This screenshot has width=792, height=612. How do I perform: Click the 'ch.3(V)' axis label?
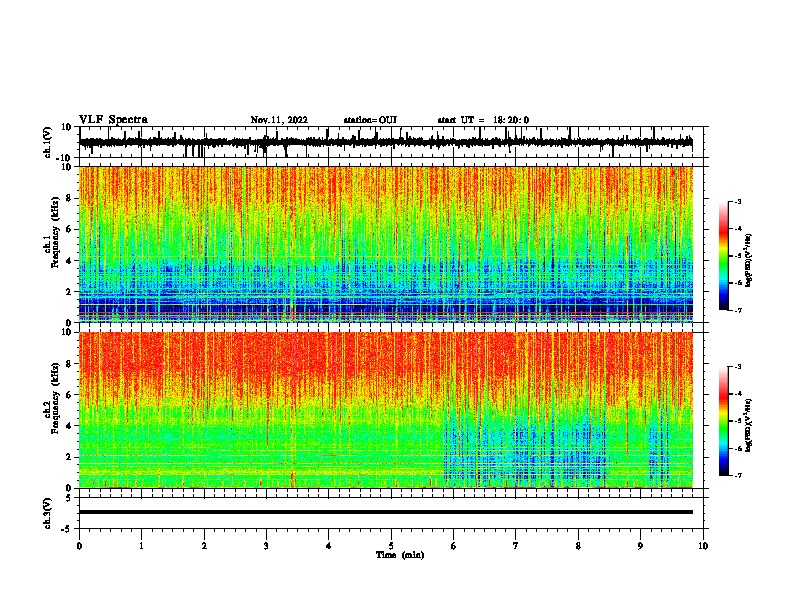click(49, 513)
